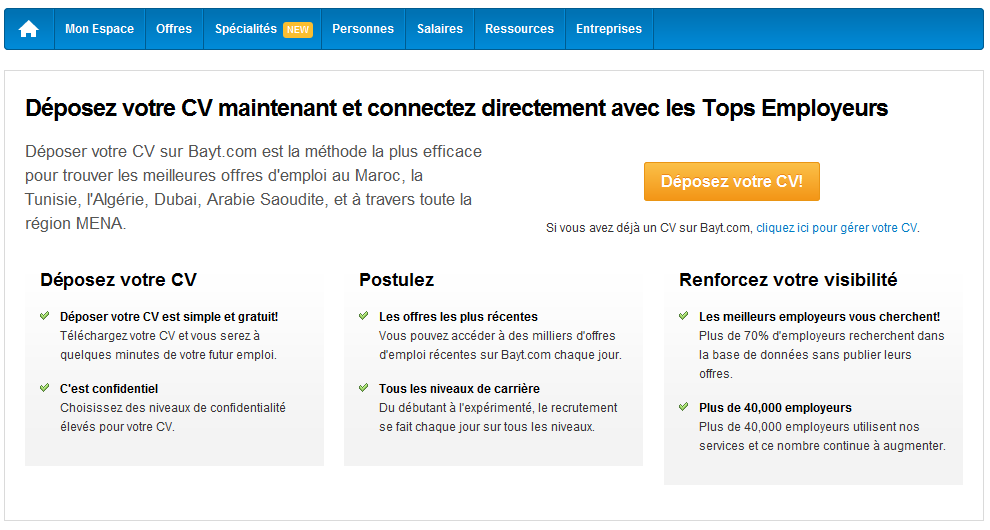The width and height of the screenshot is (990, 530).
Task: Click the checkmark beside C'est confidentiel
Action: coord(44,388)
